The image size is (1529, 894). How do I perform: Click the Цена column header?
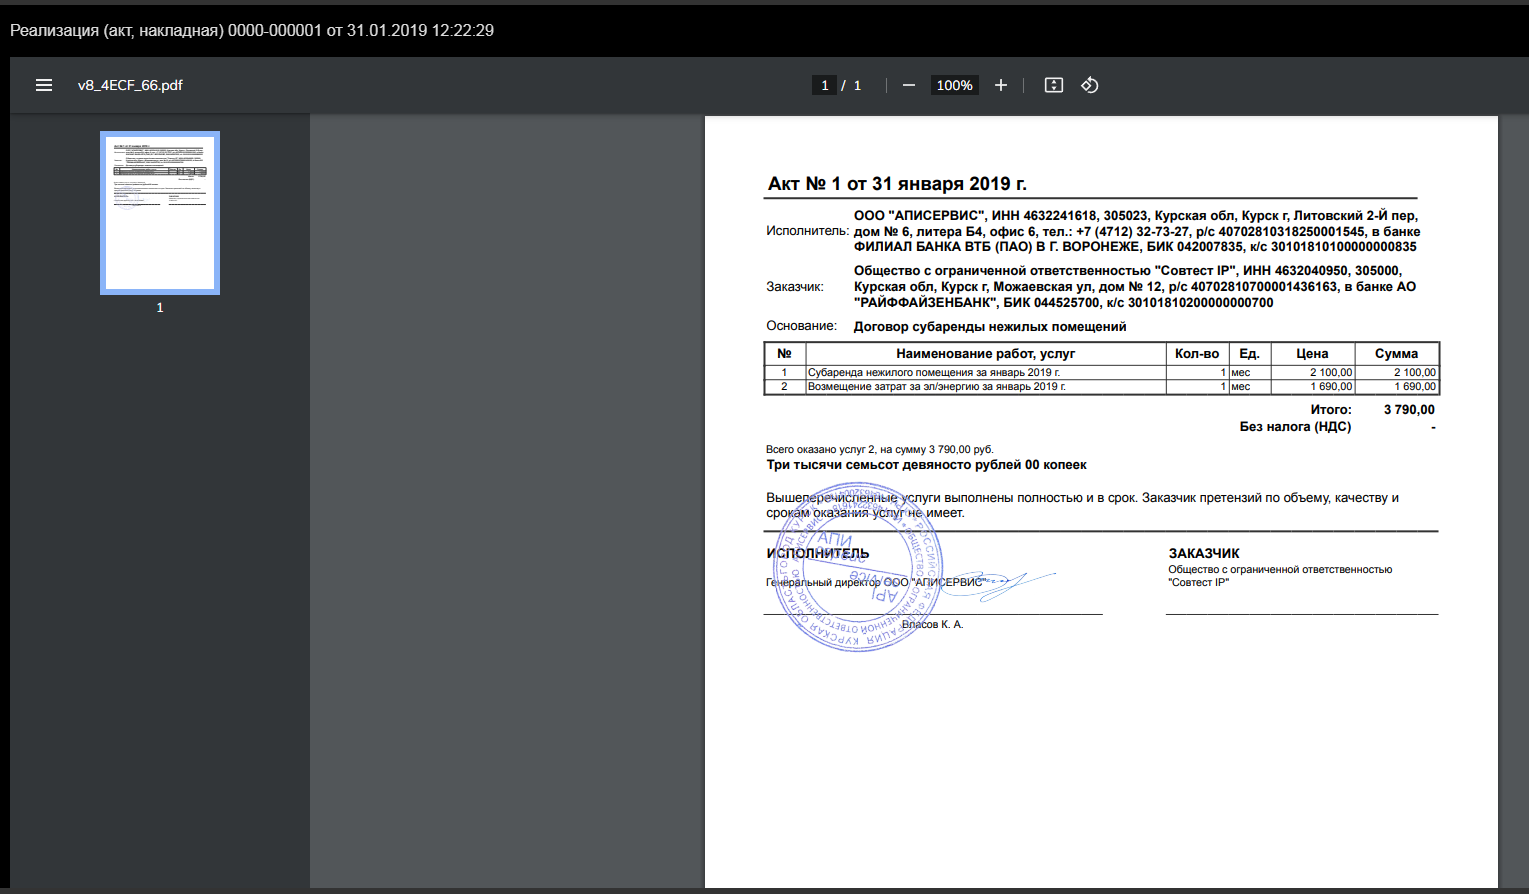point(1312,354)
